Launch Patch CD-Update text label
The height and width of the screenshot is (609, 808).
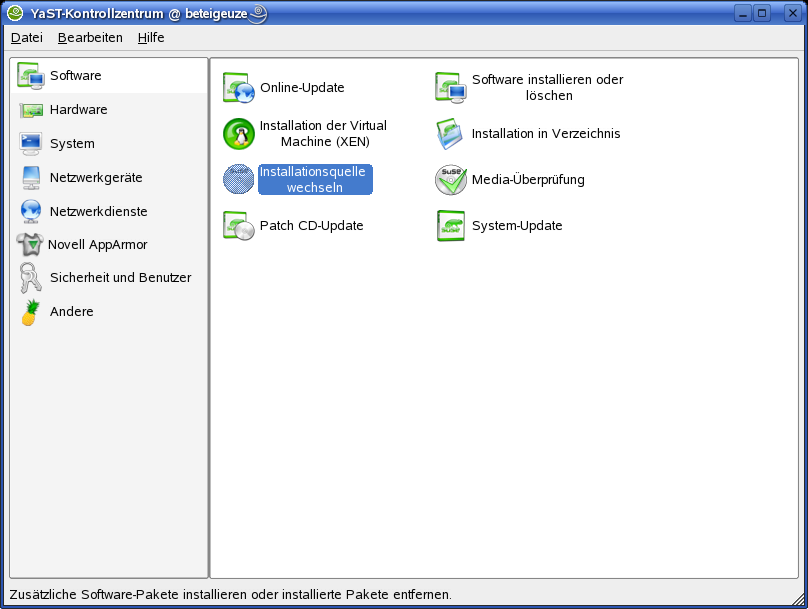pyautogui.click(x=311, y=226)
